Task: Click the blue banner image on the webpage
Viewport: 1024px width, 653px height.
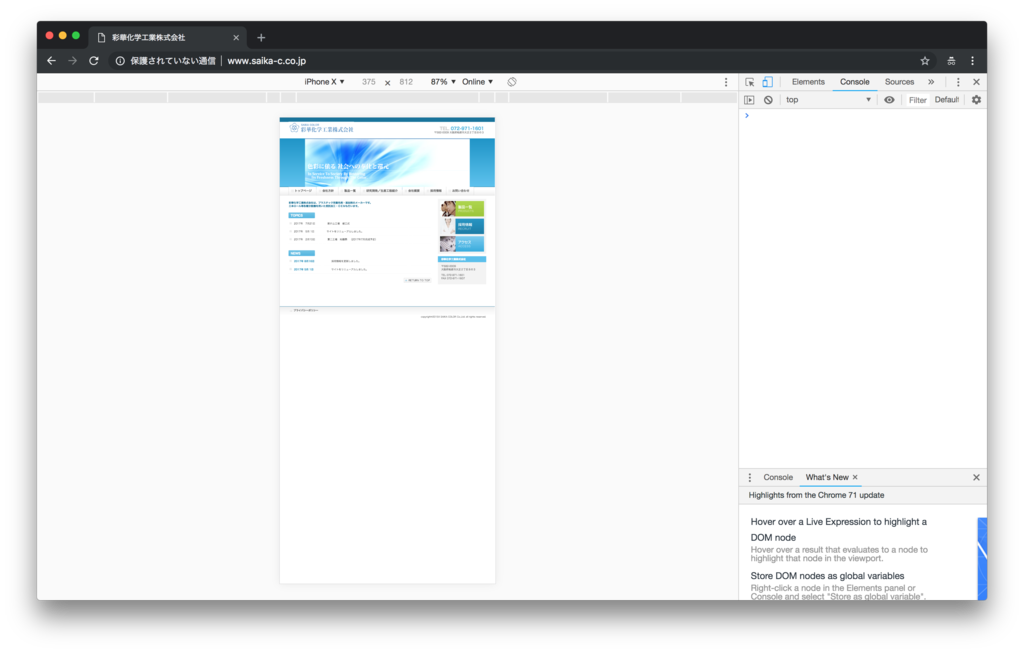Action: (387, 163)
